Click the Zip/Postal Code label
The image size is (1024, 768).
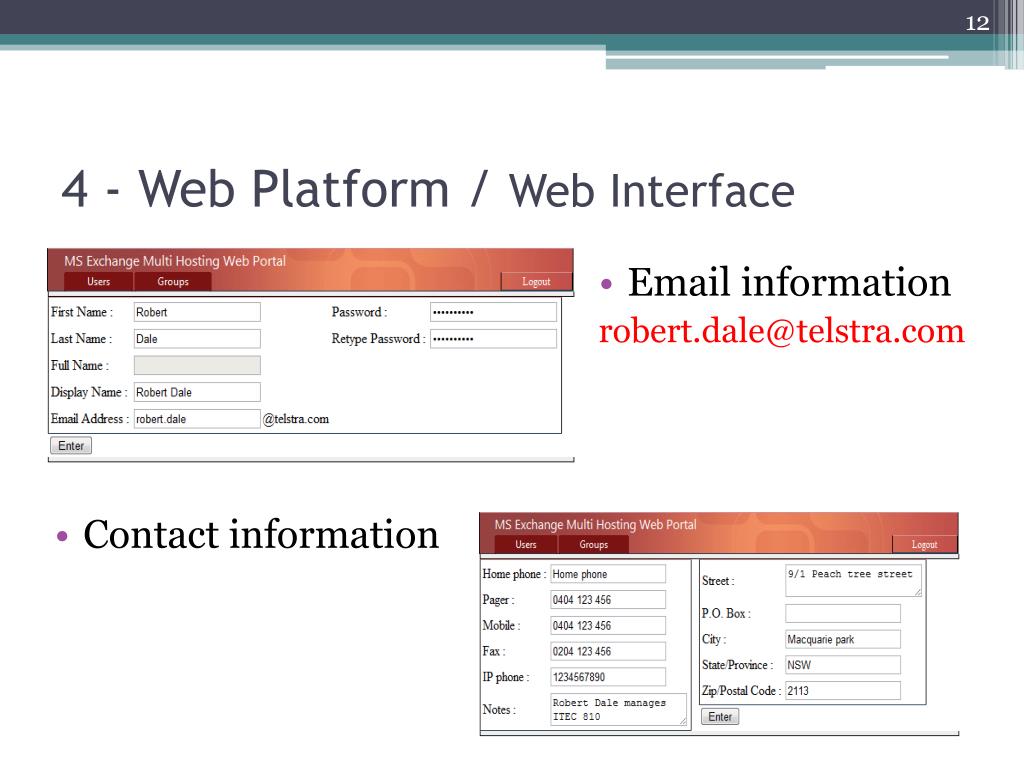[741, 691]
